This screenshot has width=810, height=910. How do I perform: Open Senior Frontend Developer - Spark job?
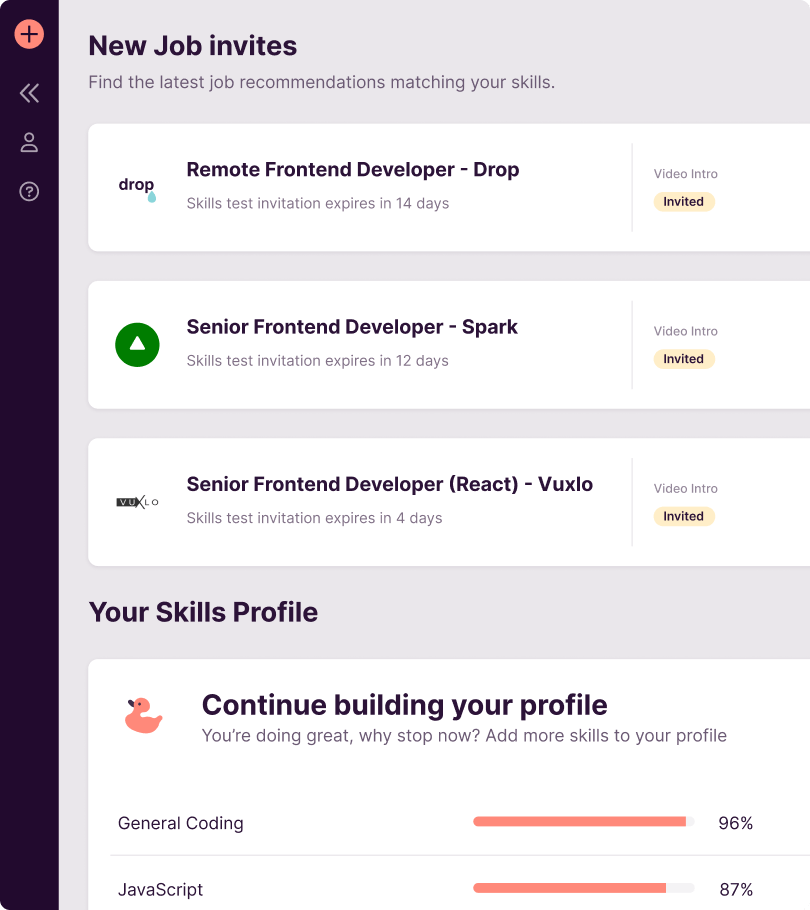tap(352, 327)
